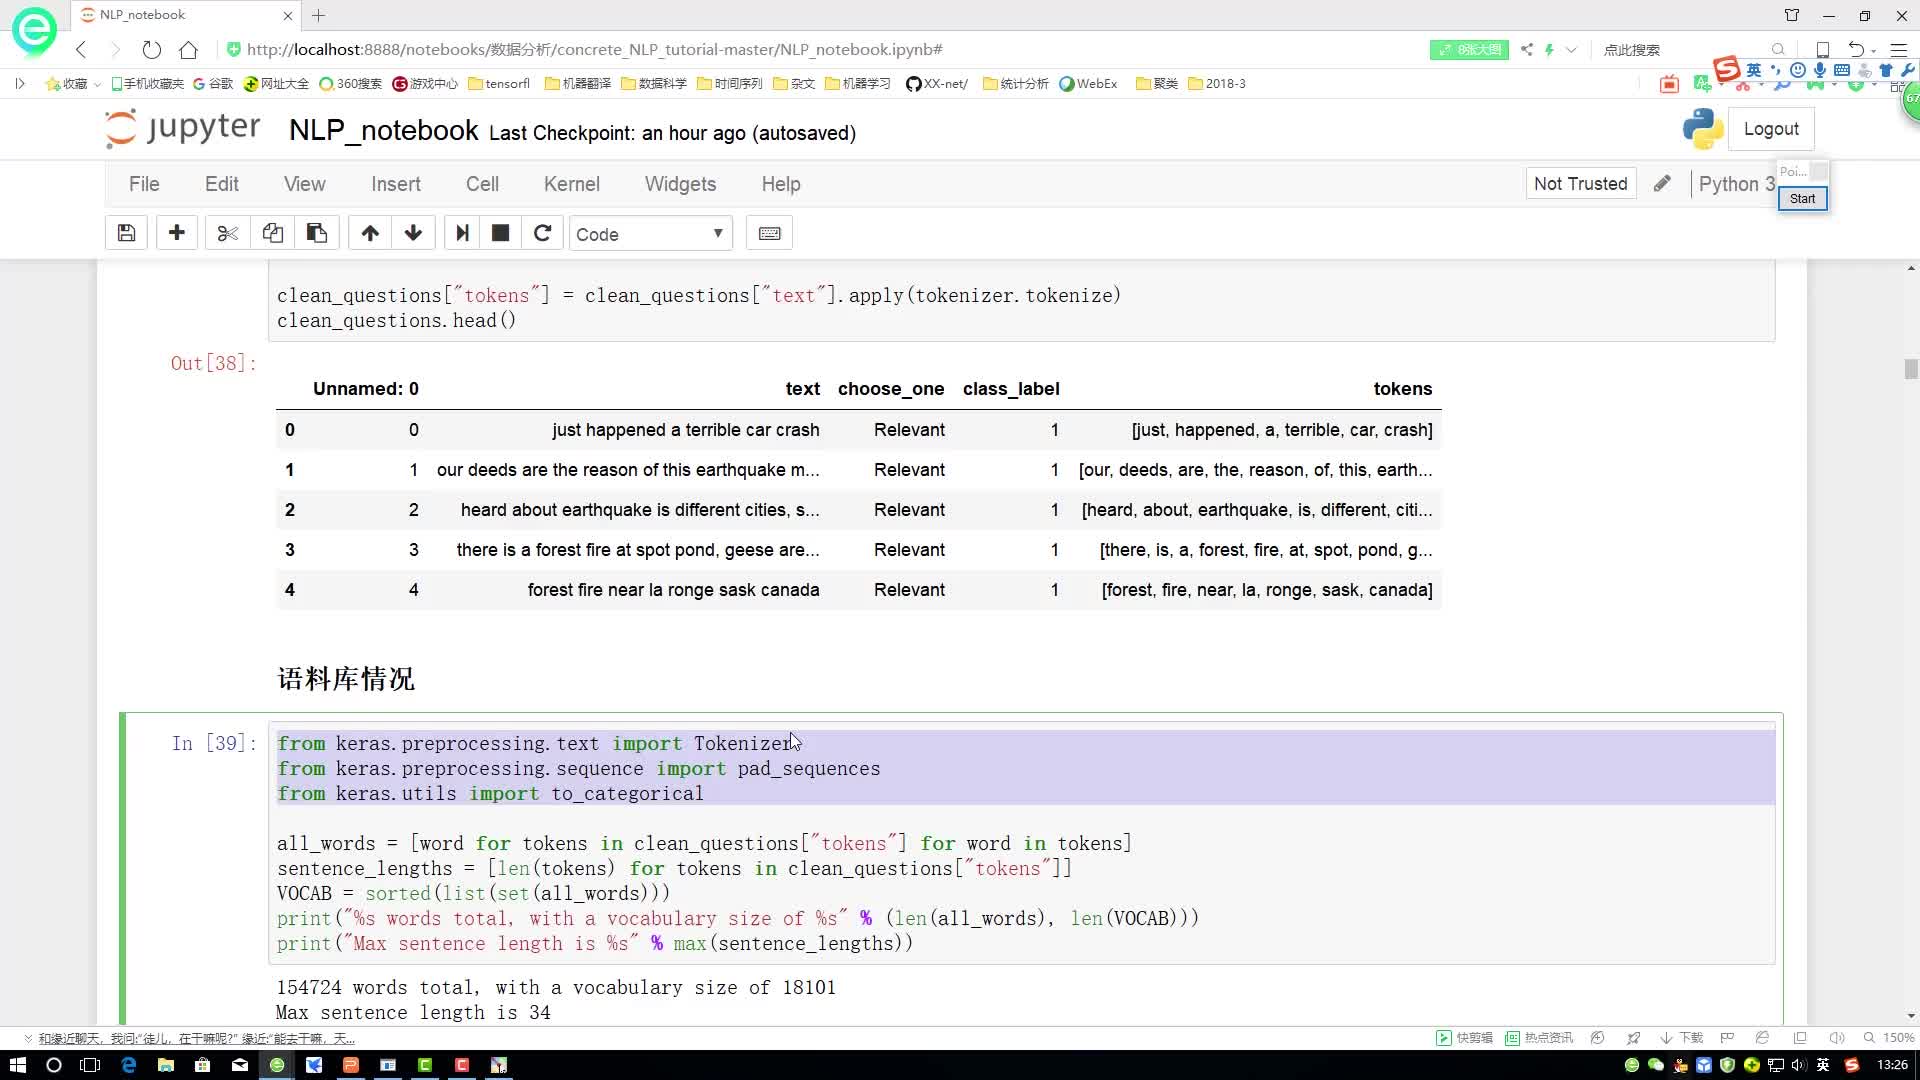Click the pencil edit icon beside Not Trusted

click(1662, 183)
